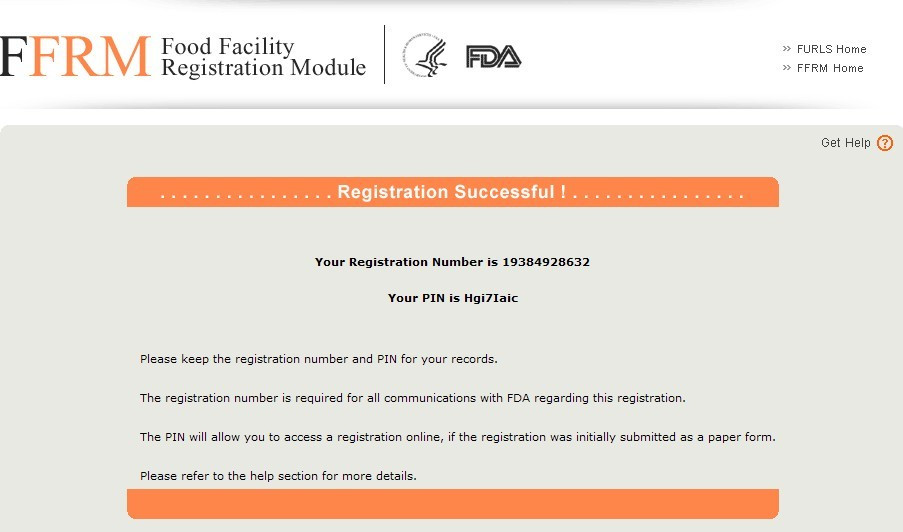
Task: Click the line about communications with FDA
Action: point(412,398)
